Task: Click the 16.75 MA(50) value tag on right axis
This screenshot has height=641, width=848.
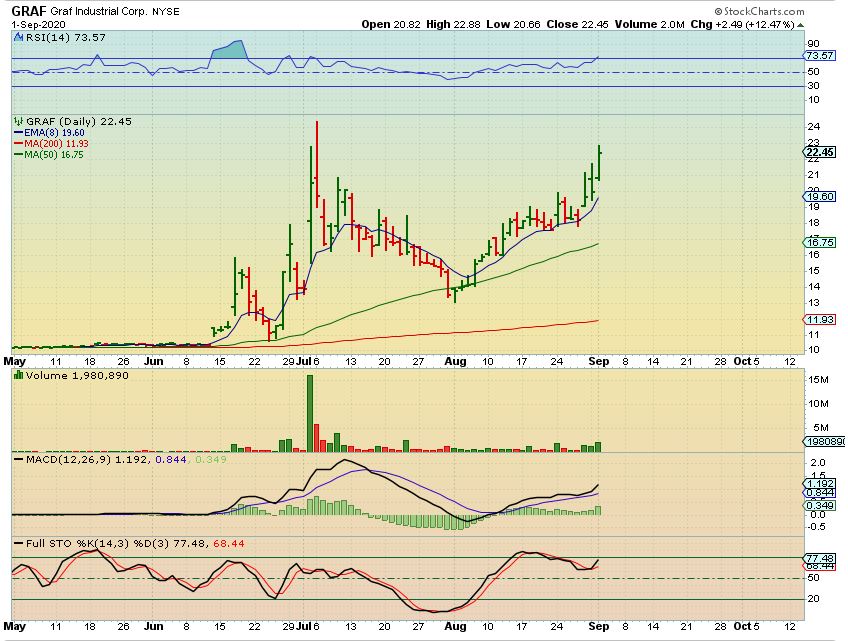Action: [x=819, y=242]
